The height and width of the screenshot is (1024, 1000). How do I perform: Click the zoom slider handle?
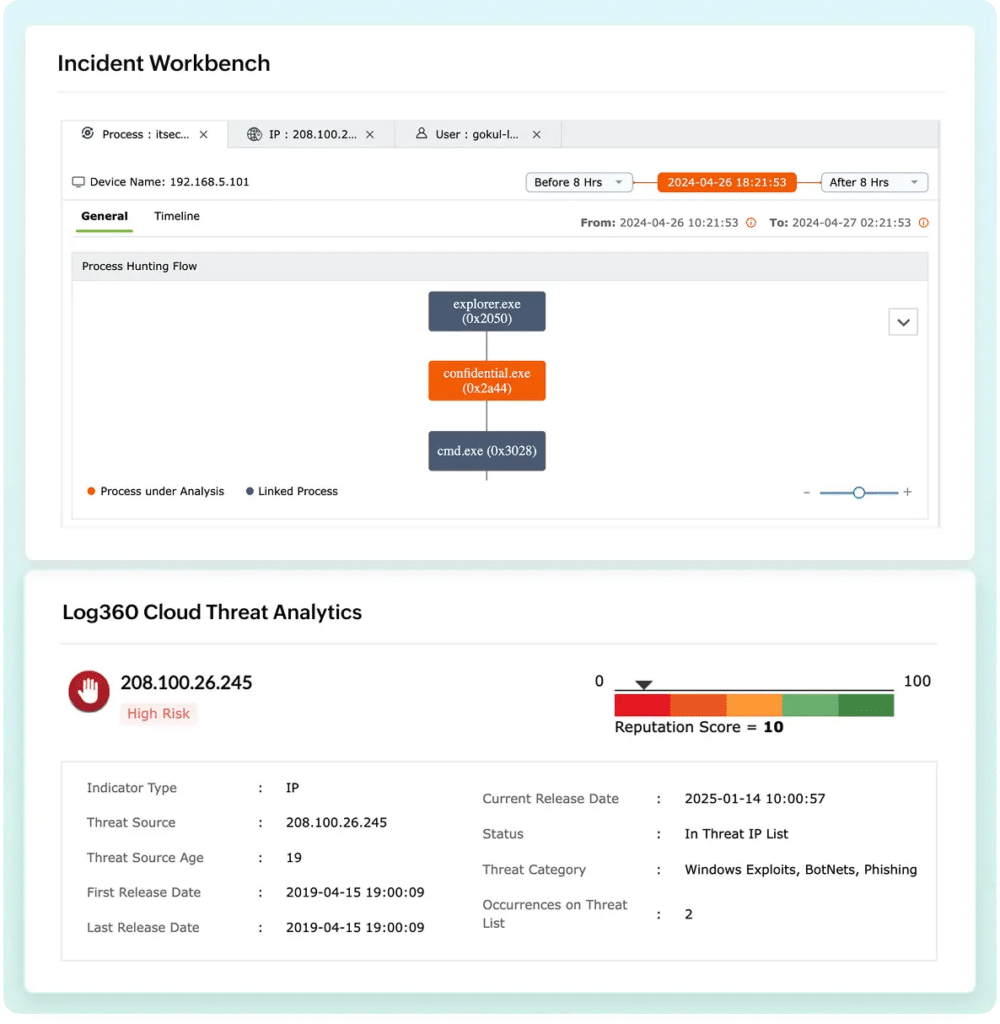pos(858,492)
